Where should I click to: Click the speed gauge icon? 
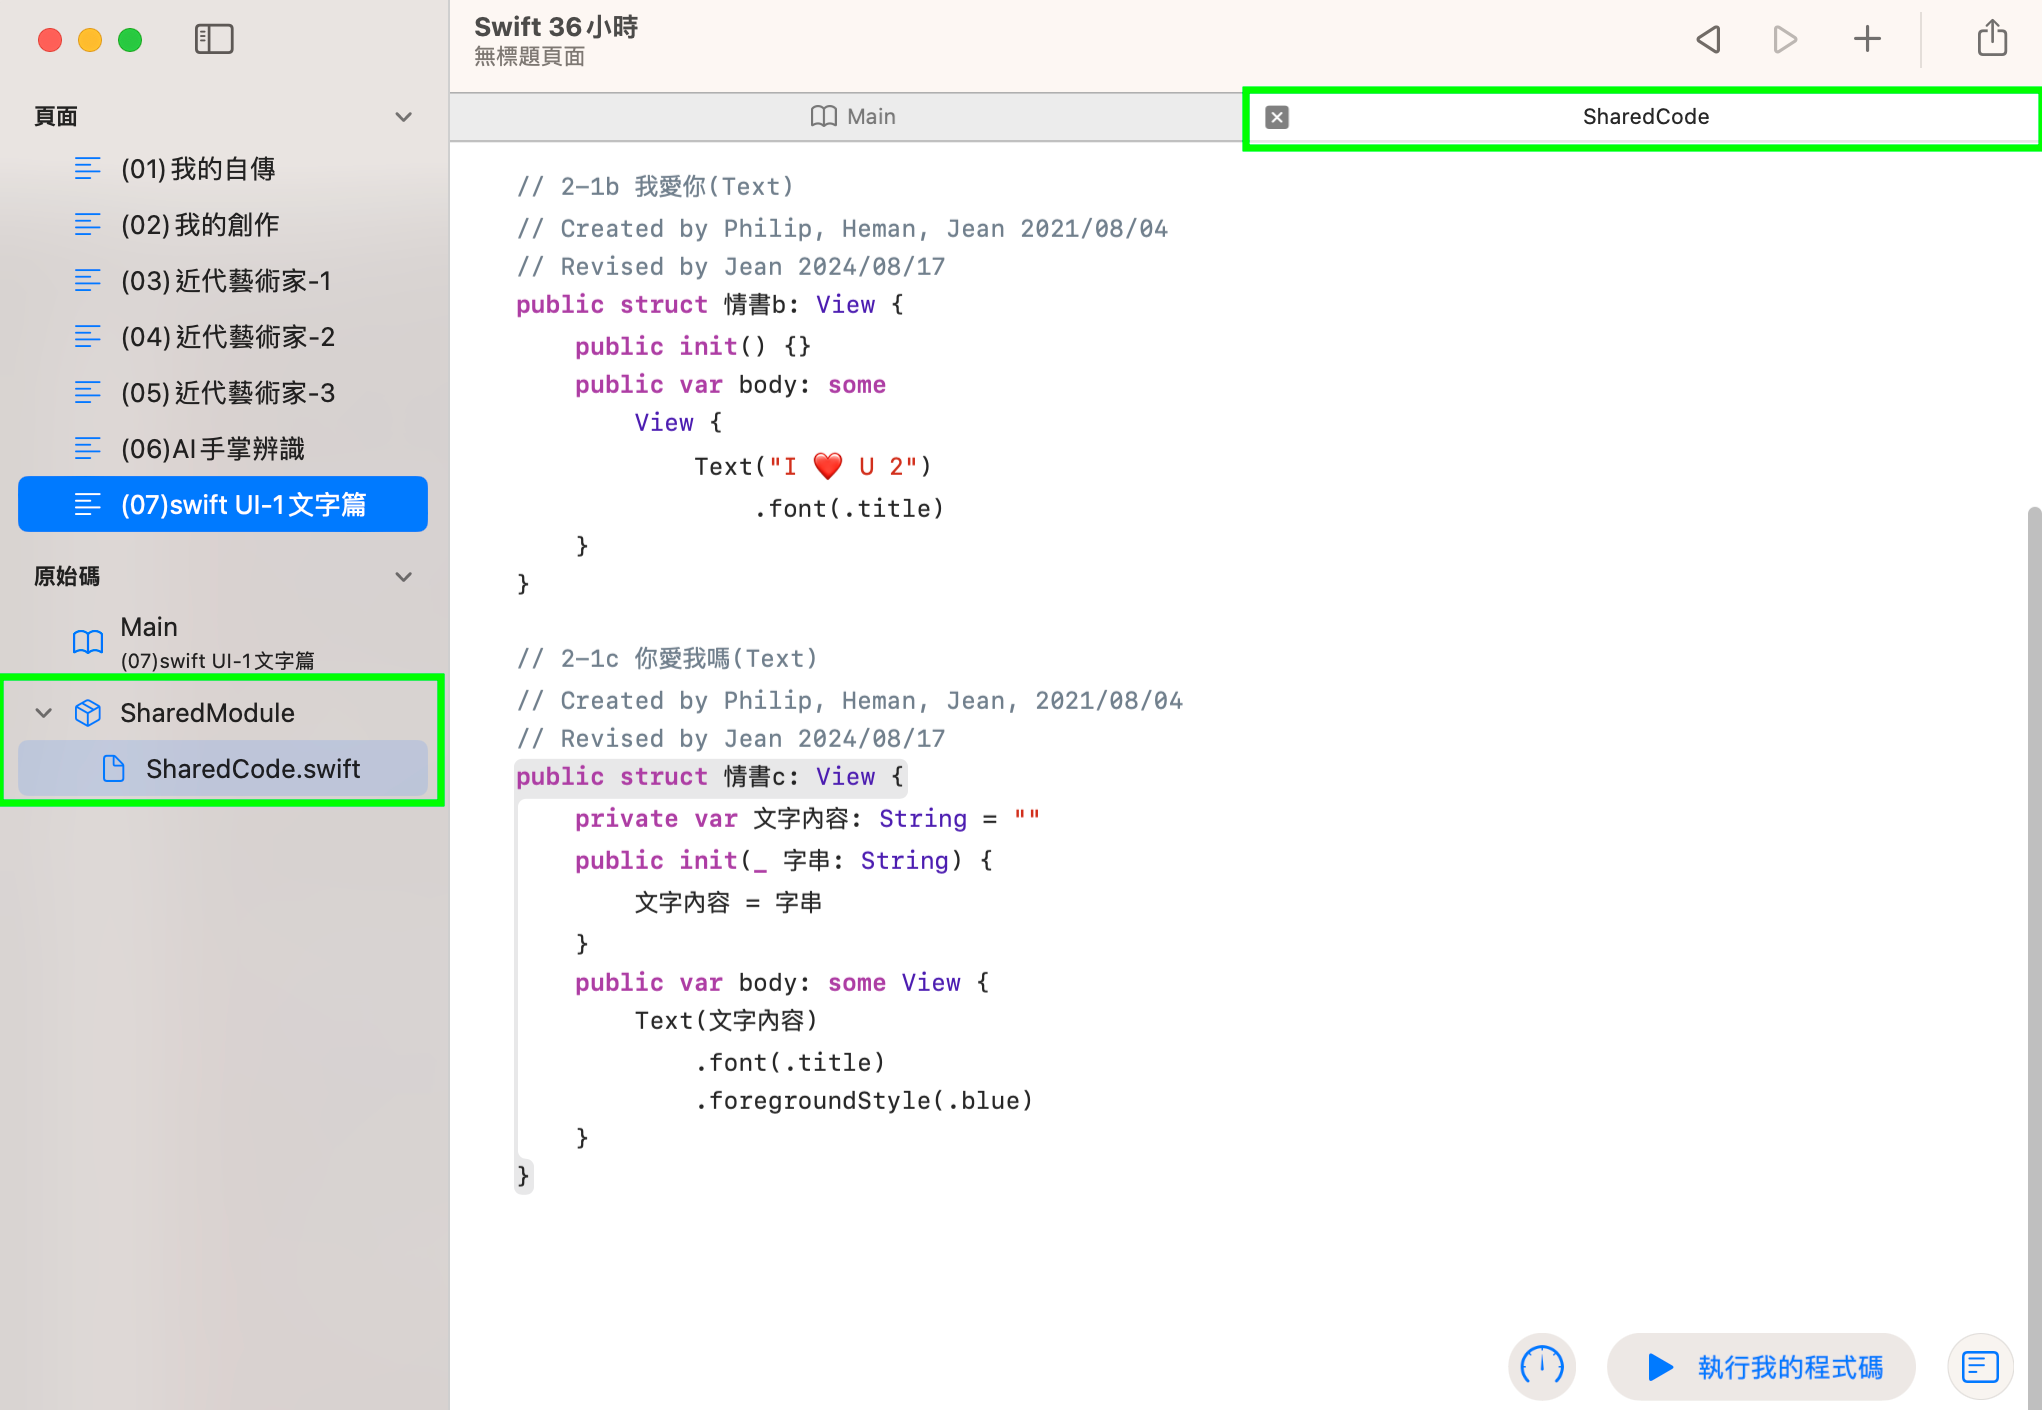point(1541,1366)
